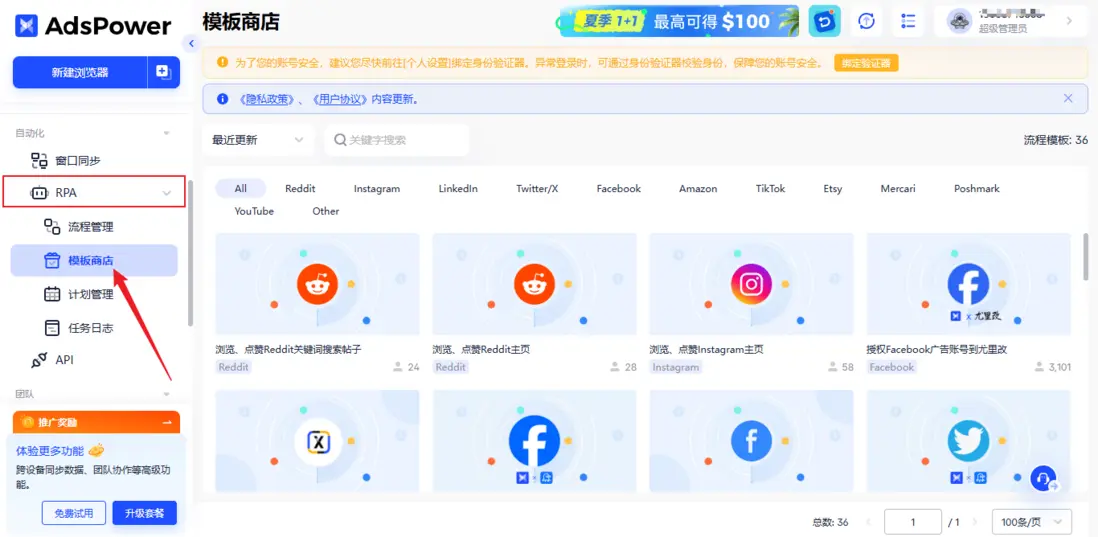Collapse the 团队 section arrow
Viewport: 1098px width, 537px height.
[x=167, y=394]
